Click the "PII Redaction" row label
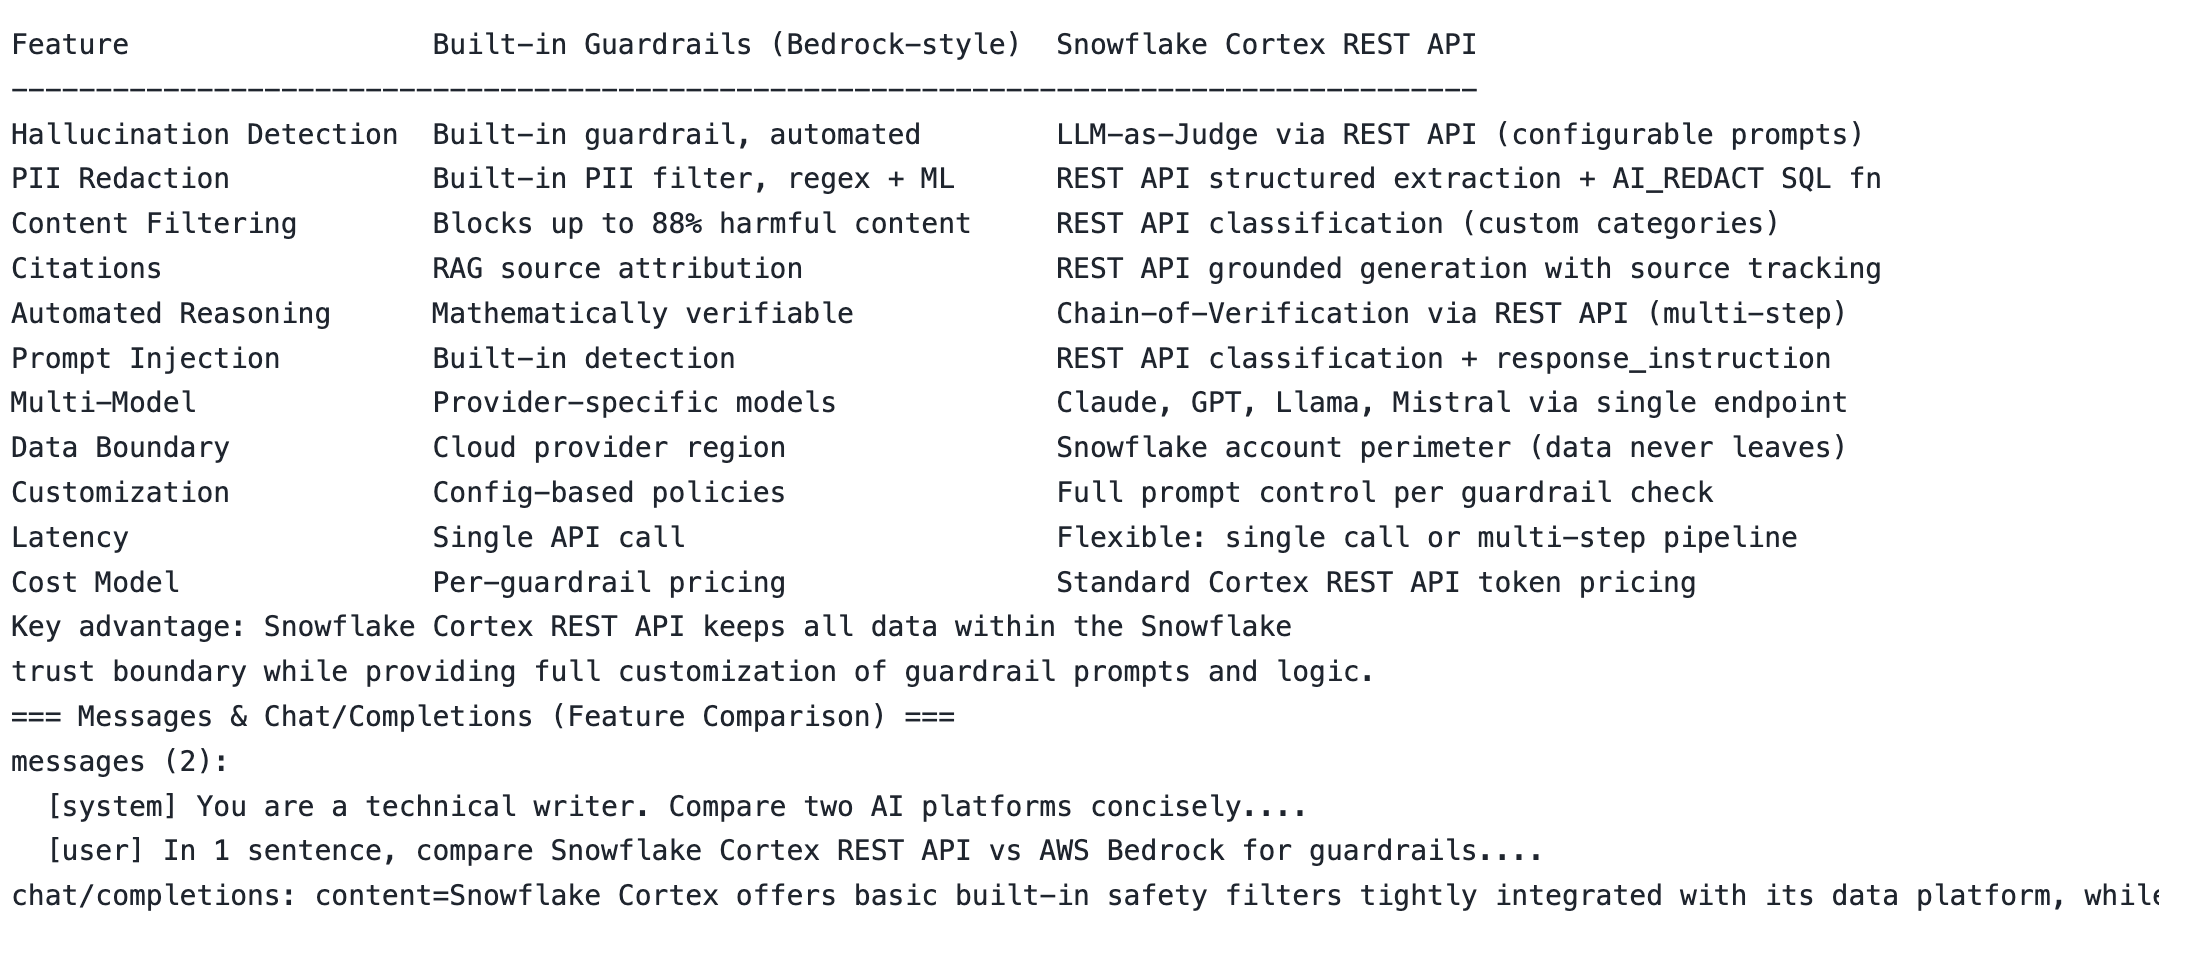Screen dimensions: 2186x956 coord(120,179)
